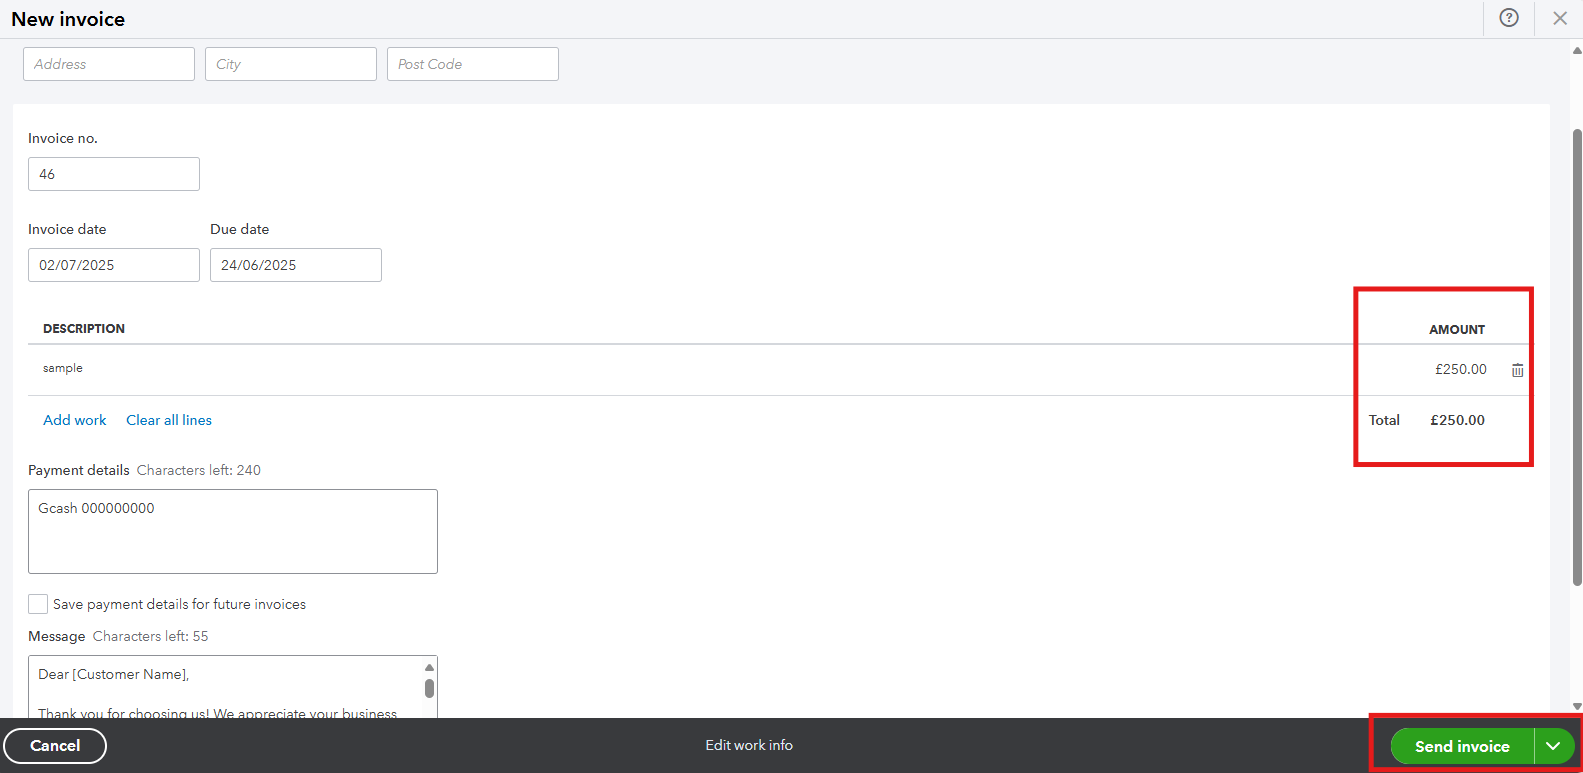Click in the Message text box
Screen dimensions: 1583x773
pyautogui.click(x=233, y=687)
